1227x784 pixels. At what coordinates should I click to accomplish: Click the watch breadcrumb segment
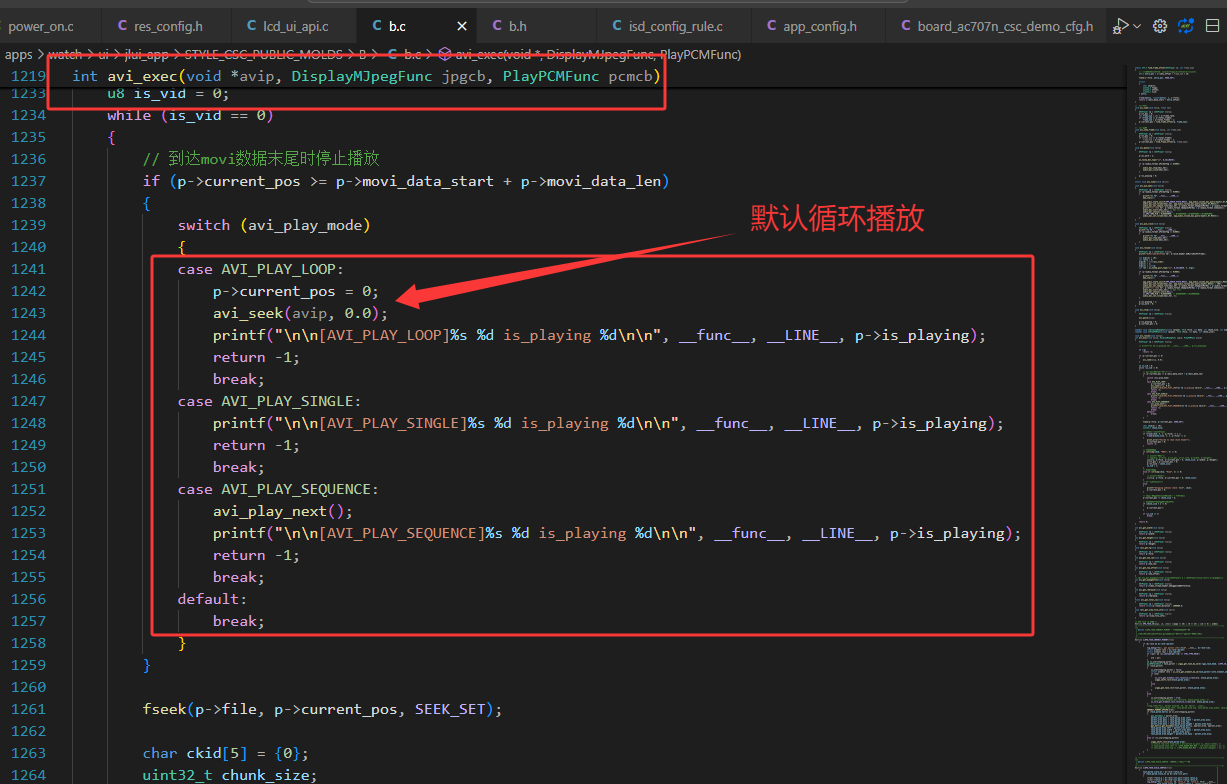(x=66, y=55)
